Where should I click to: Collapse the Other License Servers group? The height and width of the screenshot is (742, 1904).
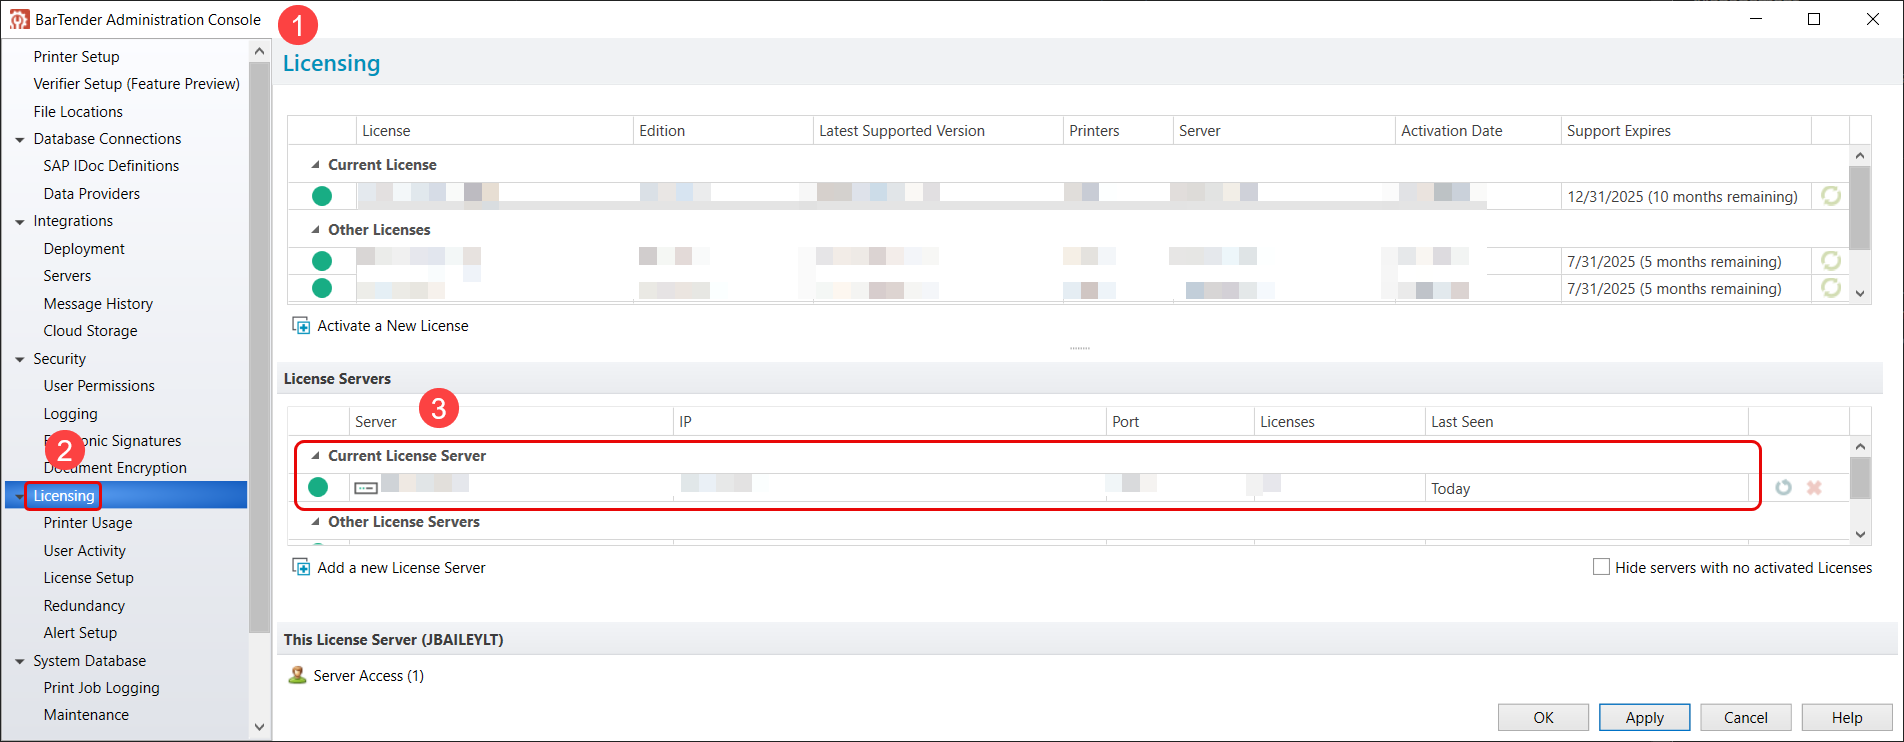[315, 522]
